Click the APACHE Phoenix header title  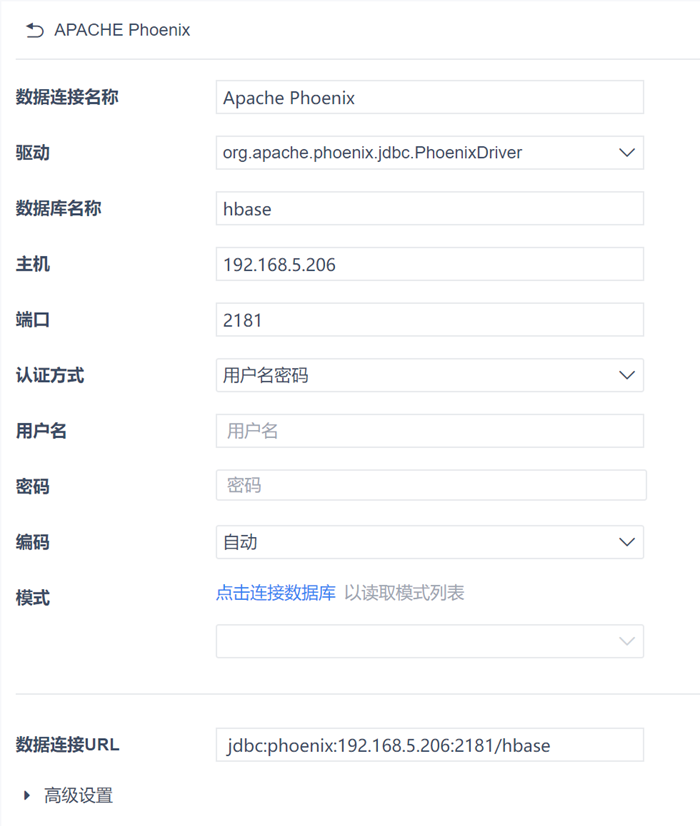coord(122,30)
